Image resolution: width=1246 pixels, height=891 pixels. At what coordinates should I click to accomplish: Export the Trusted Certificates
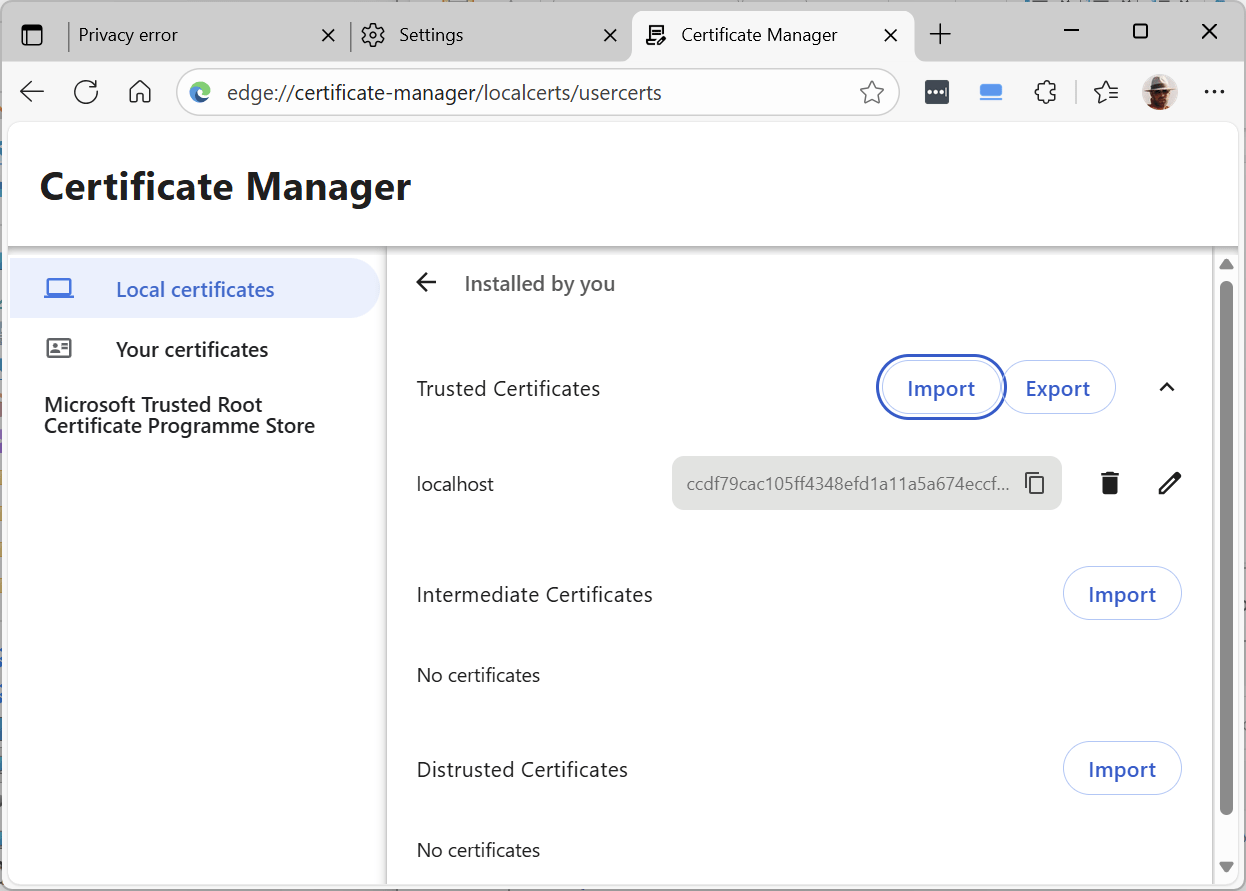click(x=1057, y=389)
